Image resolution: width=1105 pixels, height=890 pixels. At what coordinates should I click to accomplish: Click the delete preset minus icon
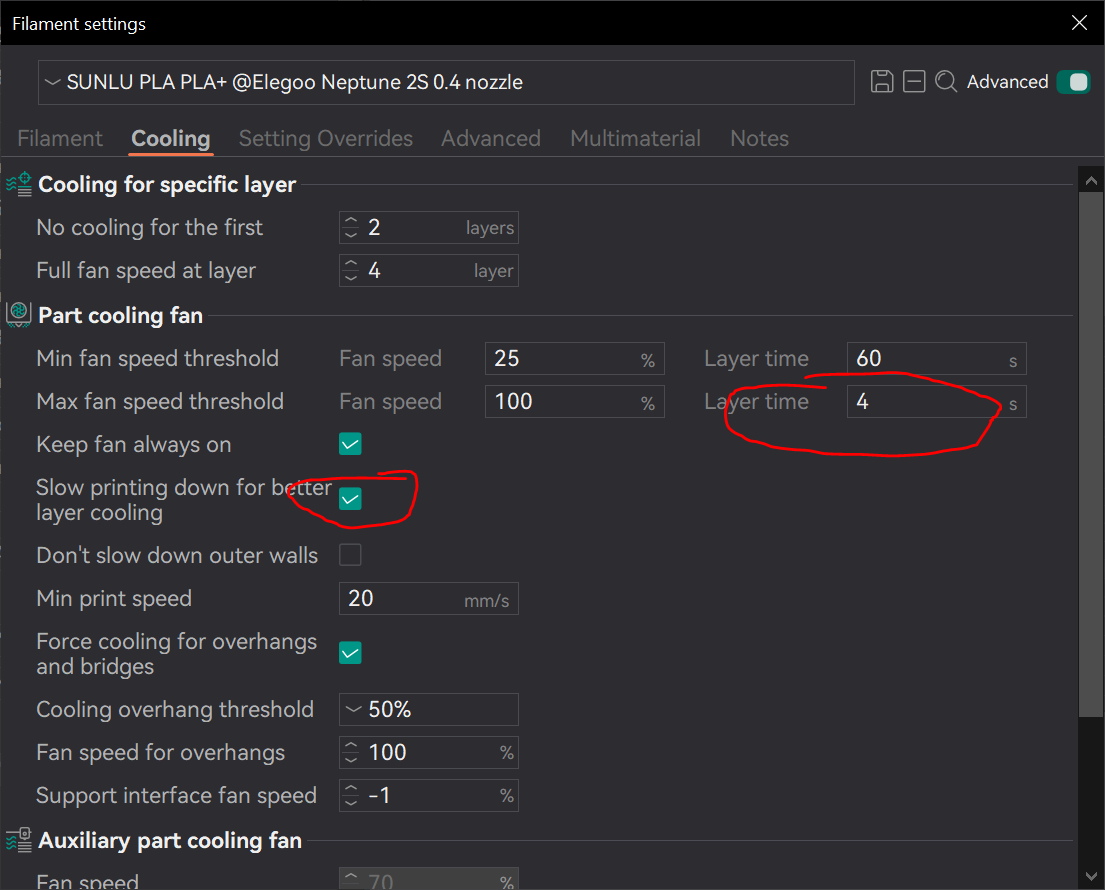(x=914, y=82)
